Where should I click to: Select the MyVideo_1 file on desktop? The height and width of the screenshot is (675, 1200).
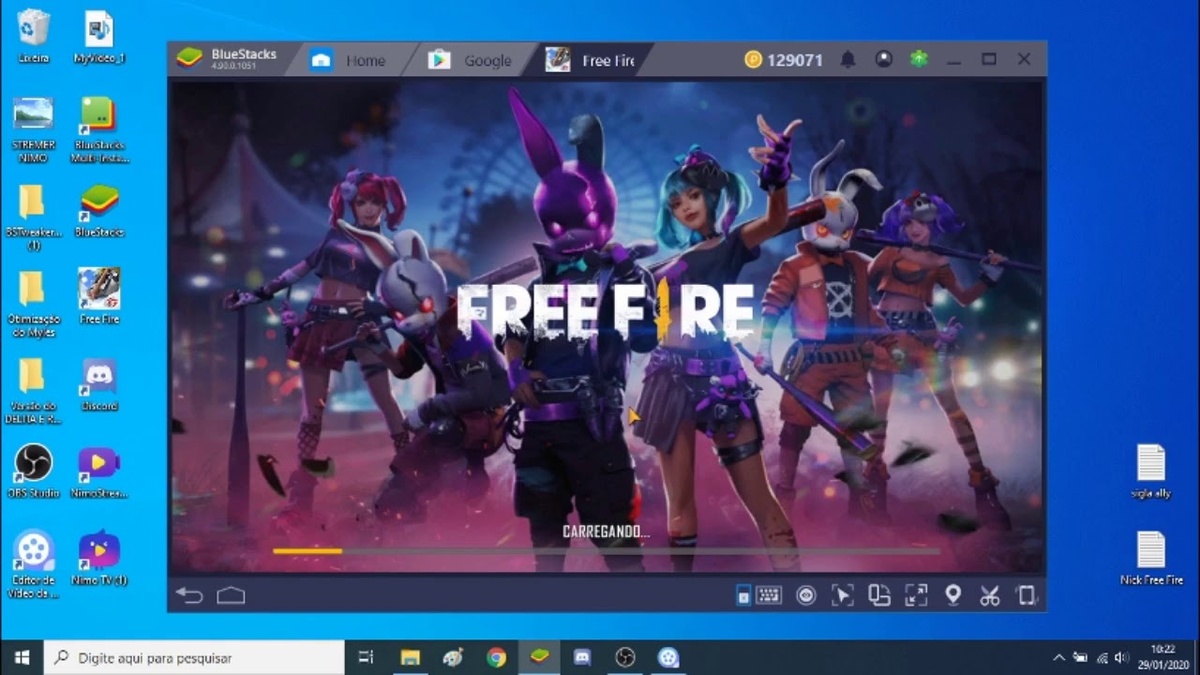99,36
